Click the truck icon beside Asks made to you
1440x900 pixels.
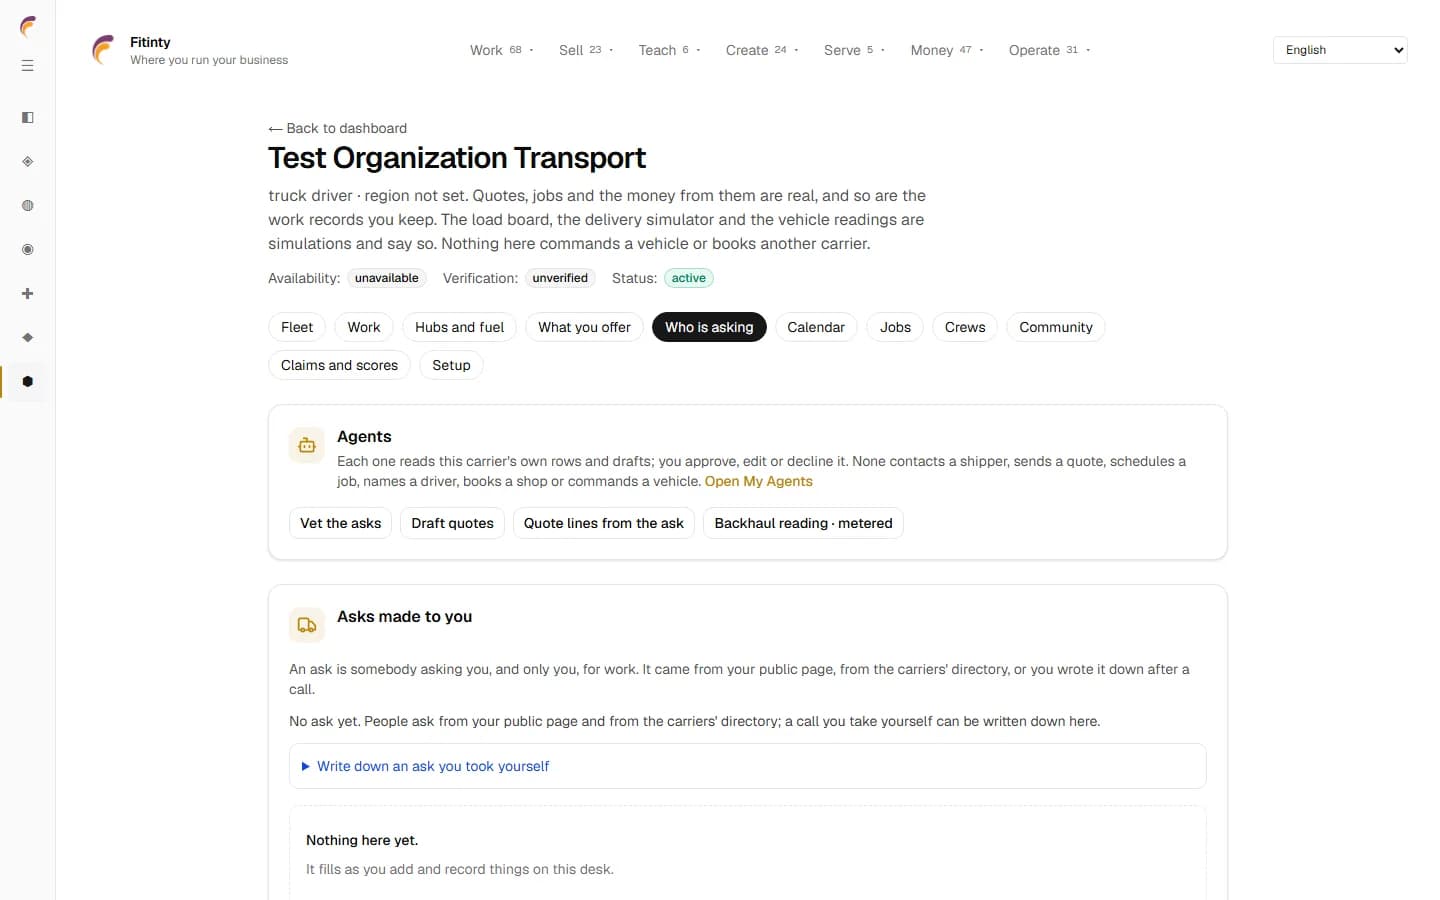(307, 625)
